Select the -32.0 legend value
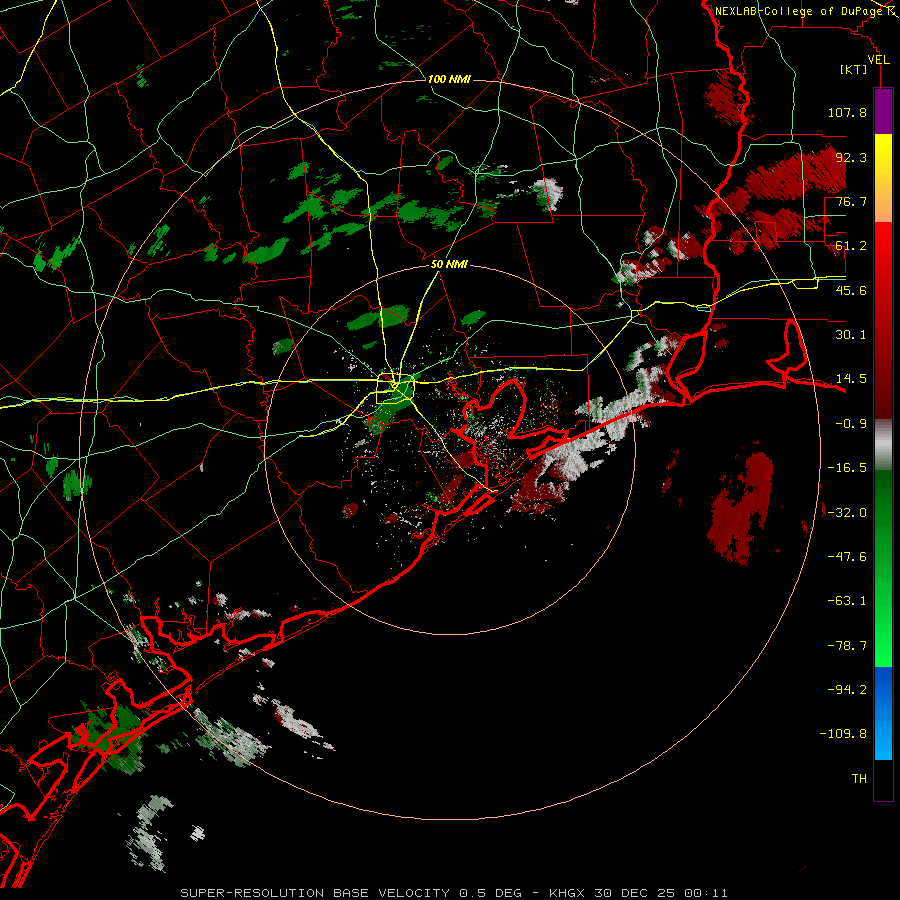This screenshot has width=900, height=900. pyautogui.click(x=847, y=513)
